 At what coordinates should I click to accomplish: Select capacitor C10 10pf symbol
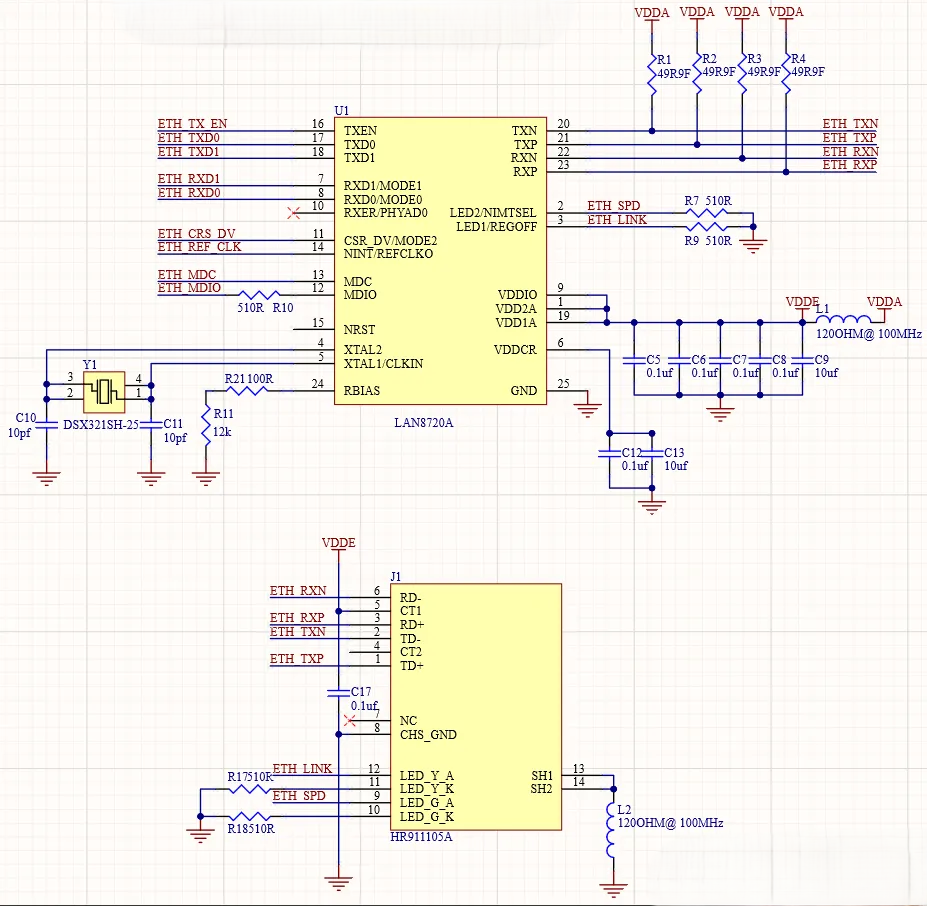point(47,425)
